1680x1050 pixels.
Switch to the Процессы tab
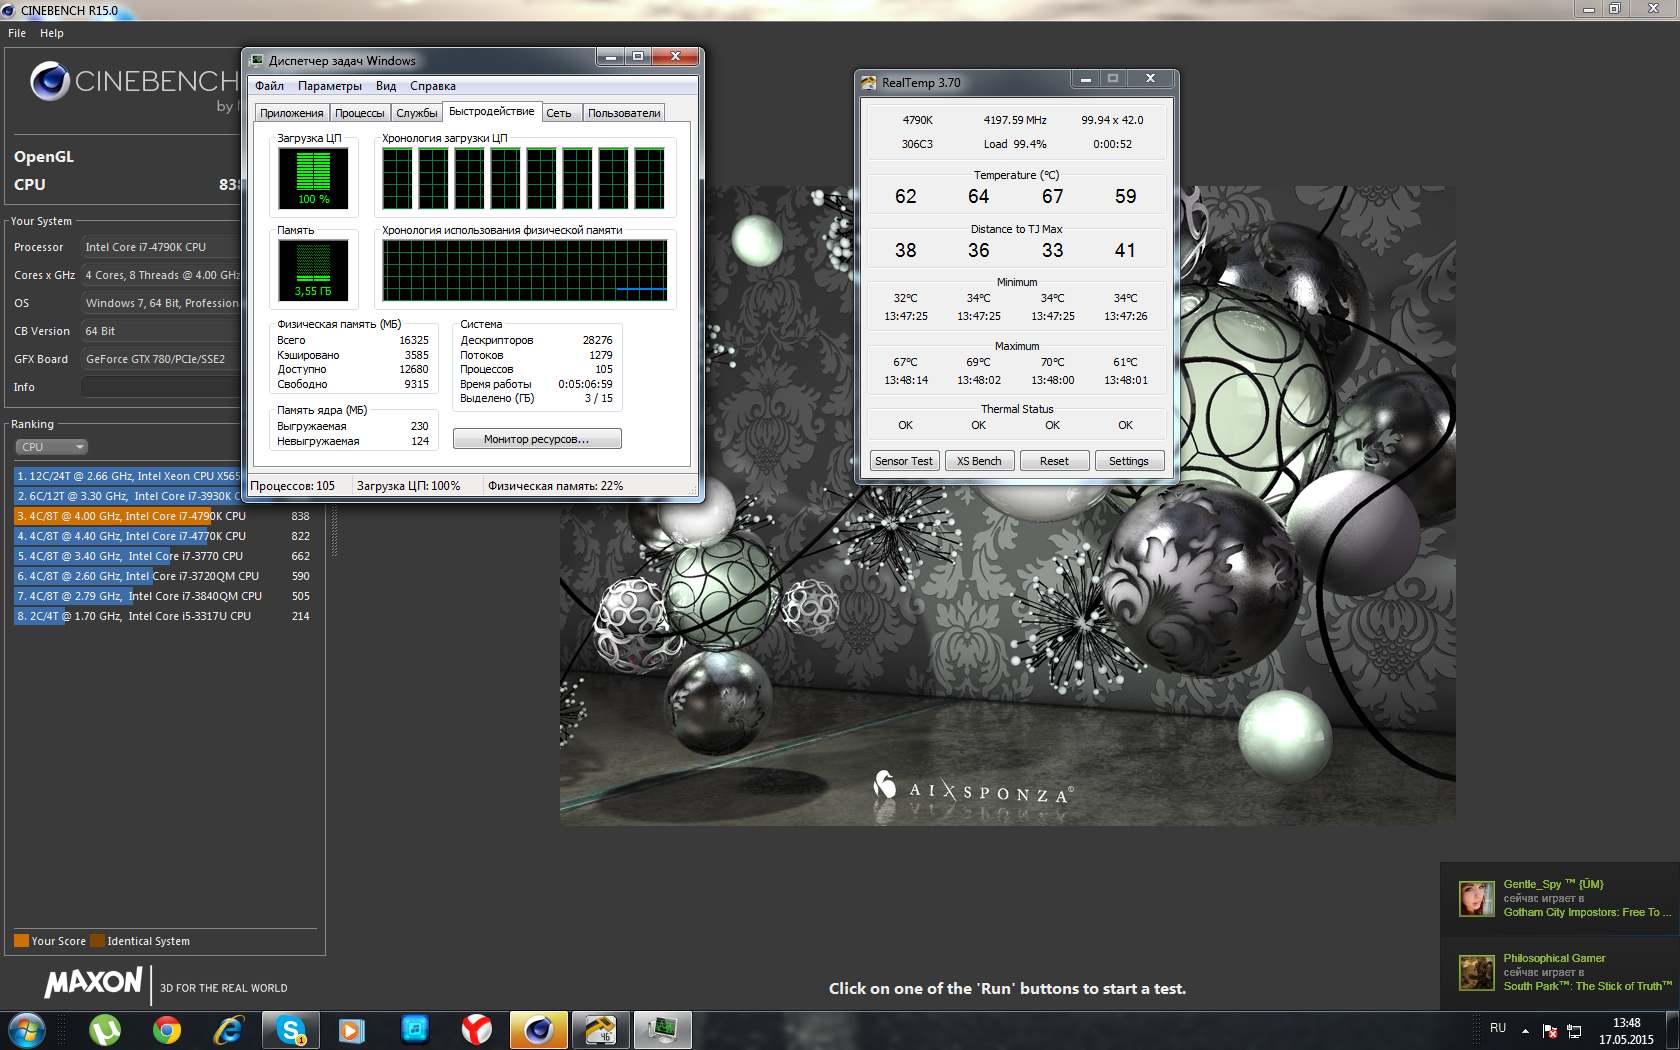[359, 113]
